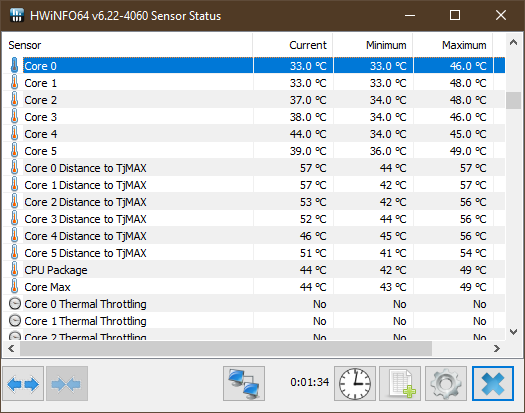Click the Maximum column header
The height and width of the screenshot is (413, 525).
tap(453, 45)
